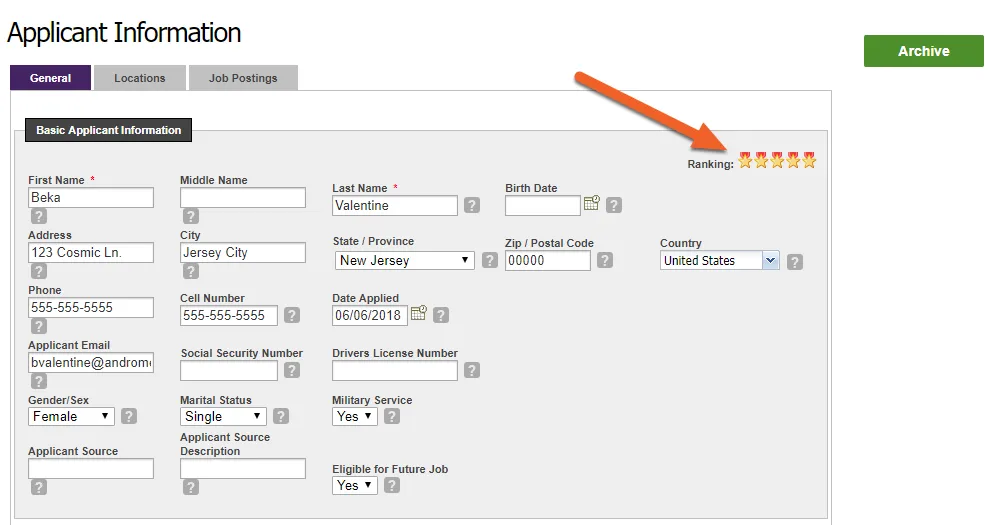Set ranking to three stars
Image resolution: width=992 pixels, height=525 pixels.
[777, 160]
